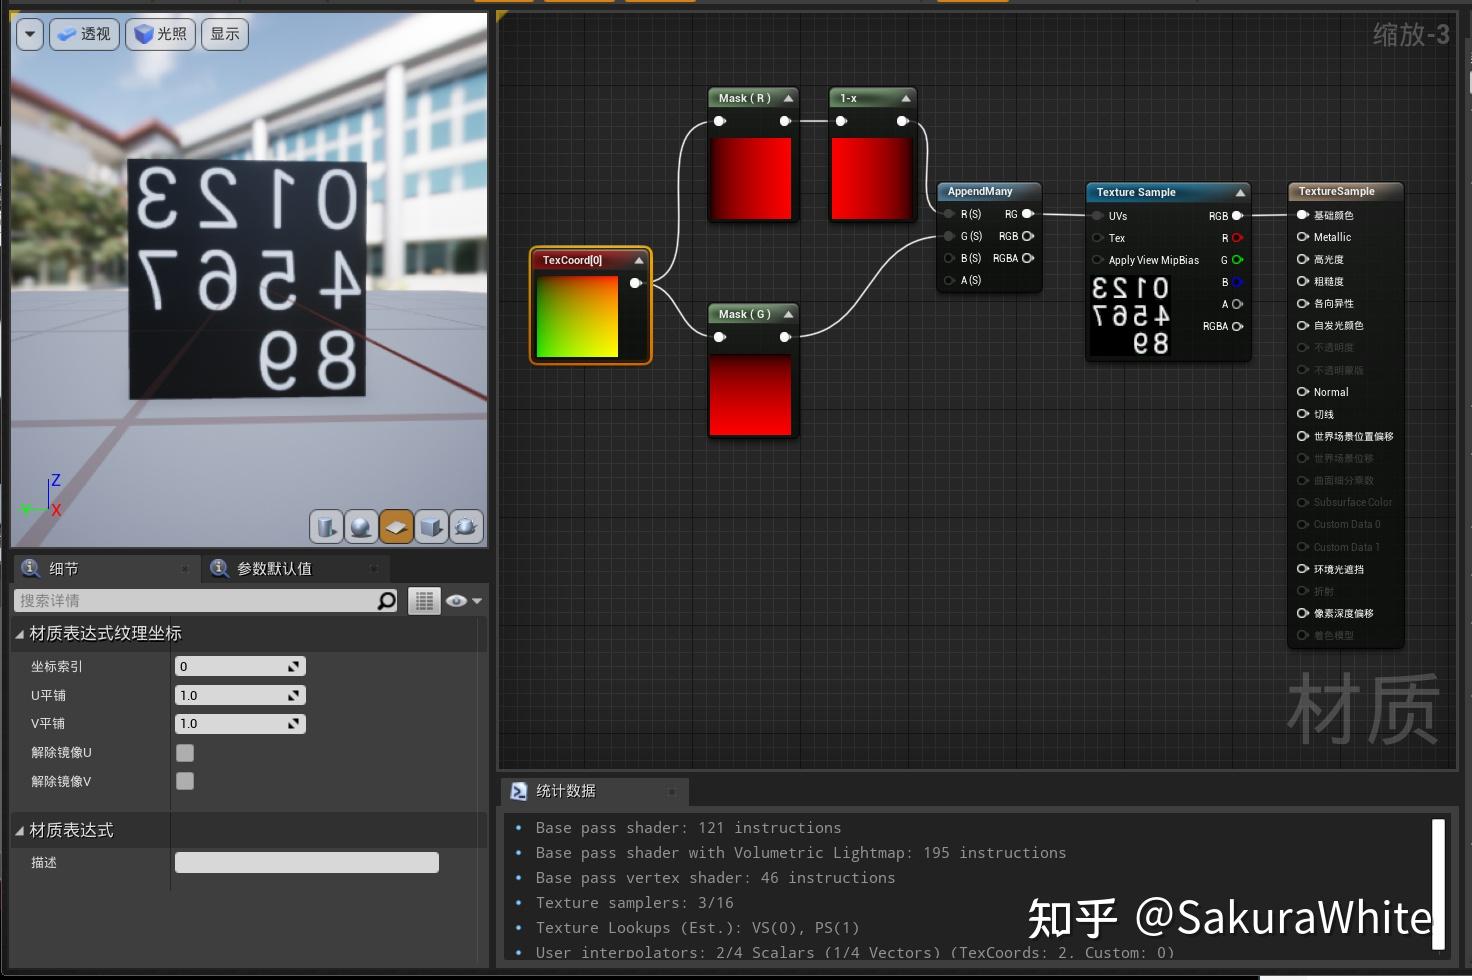Open the viewport options dropdown arrow
1472x980 pixels.
click(29, 33)
